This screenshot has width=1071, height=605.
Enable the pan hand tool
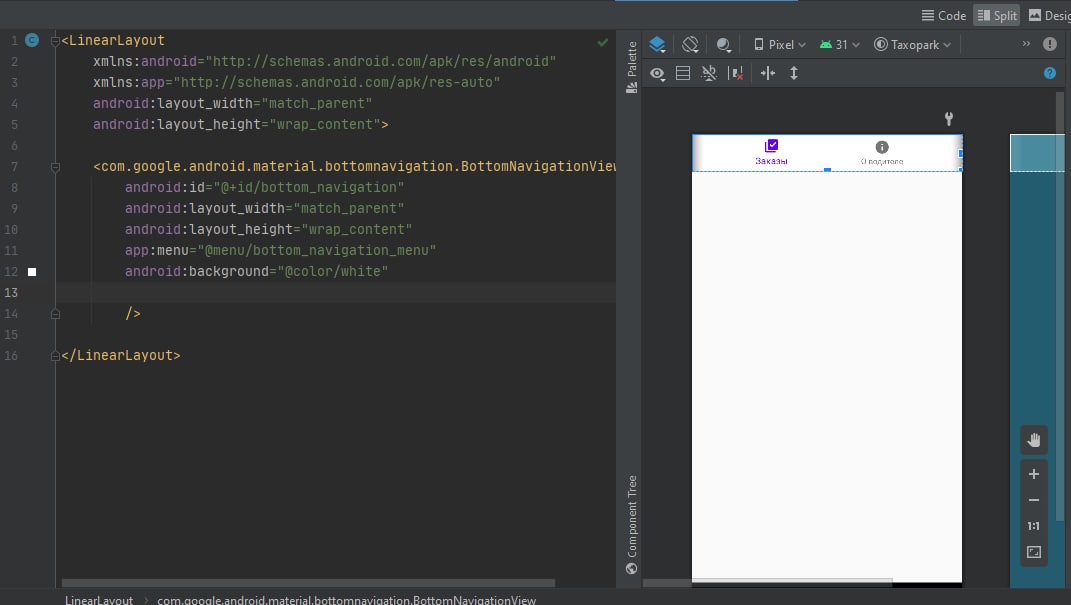(x=1034, y=440)
